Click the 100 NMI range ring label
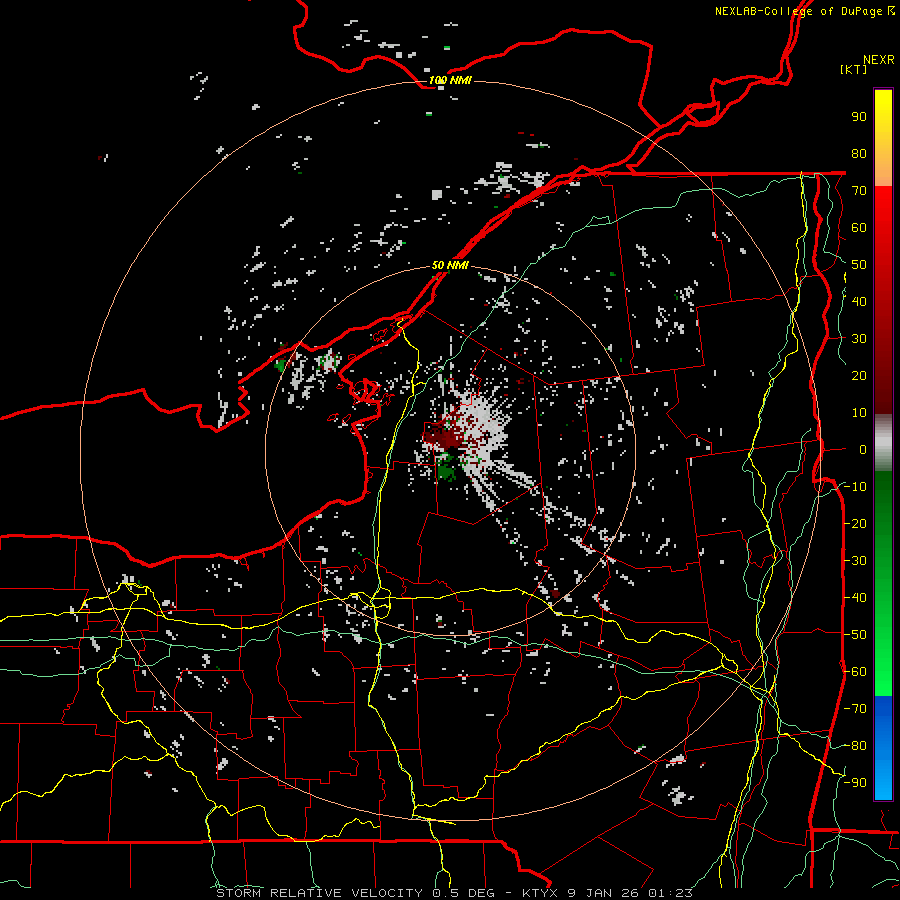The image size is (900, 900). [x=450, y=80]
